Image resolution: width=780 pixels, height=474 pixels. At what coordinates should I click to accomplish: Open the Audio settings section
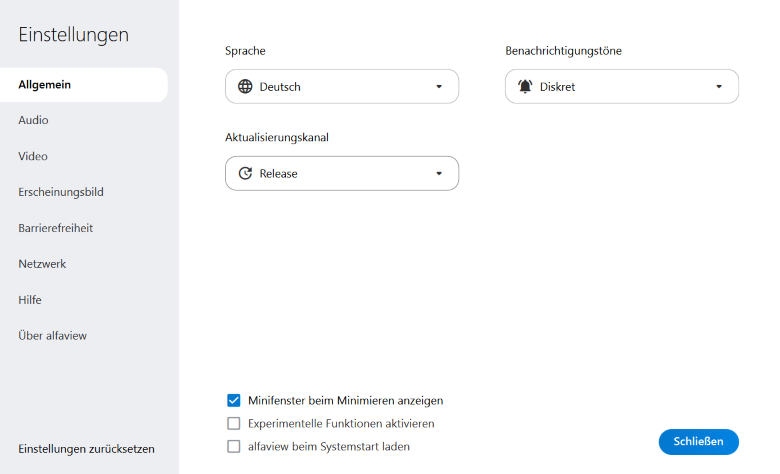pyautogui.click(x=34, y=120)
